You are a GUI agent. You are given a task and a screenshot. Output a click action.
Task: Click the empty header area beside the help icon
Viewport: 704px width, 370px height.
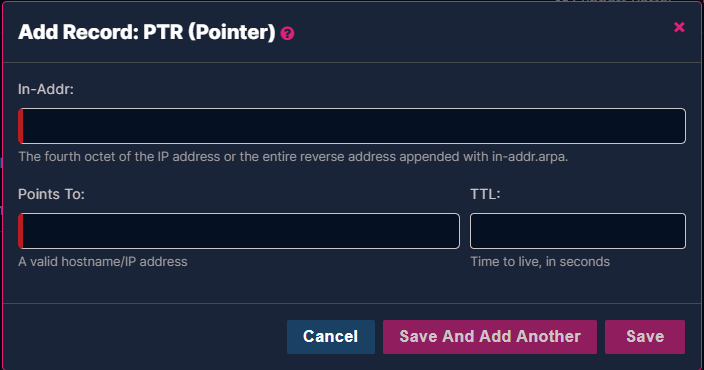tap(480, 32)
